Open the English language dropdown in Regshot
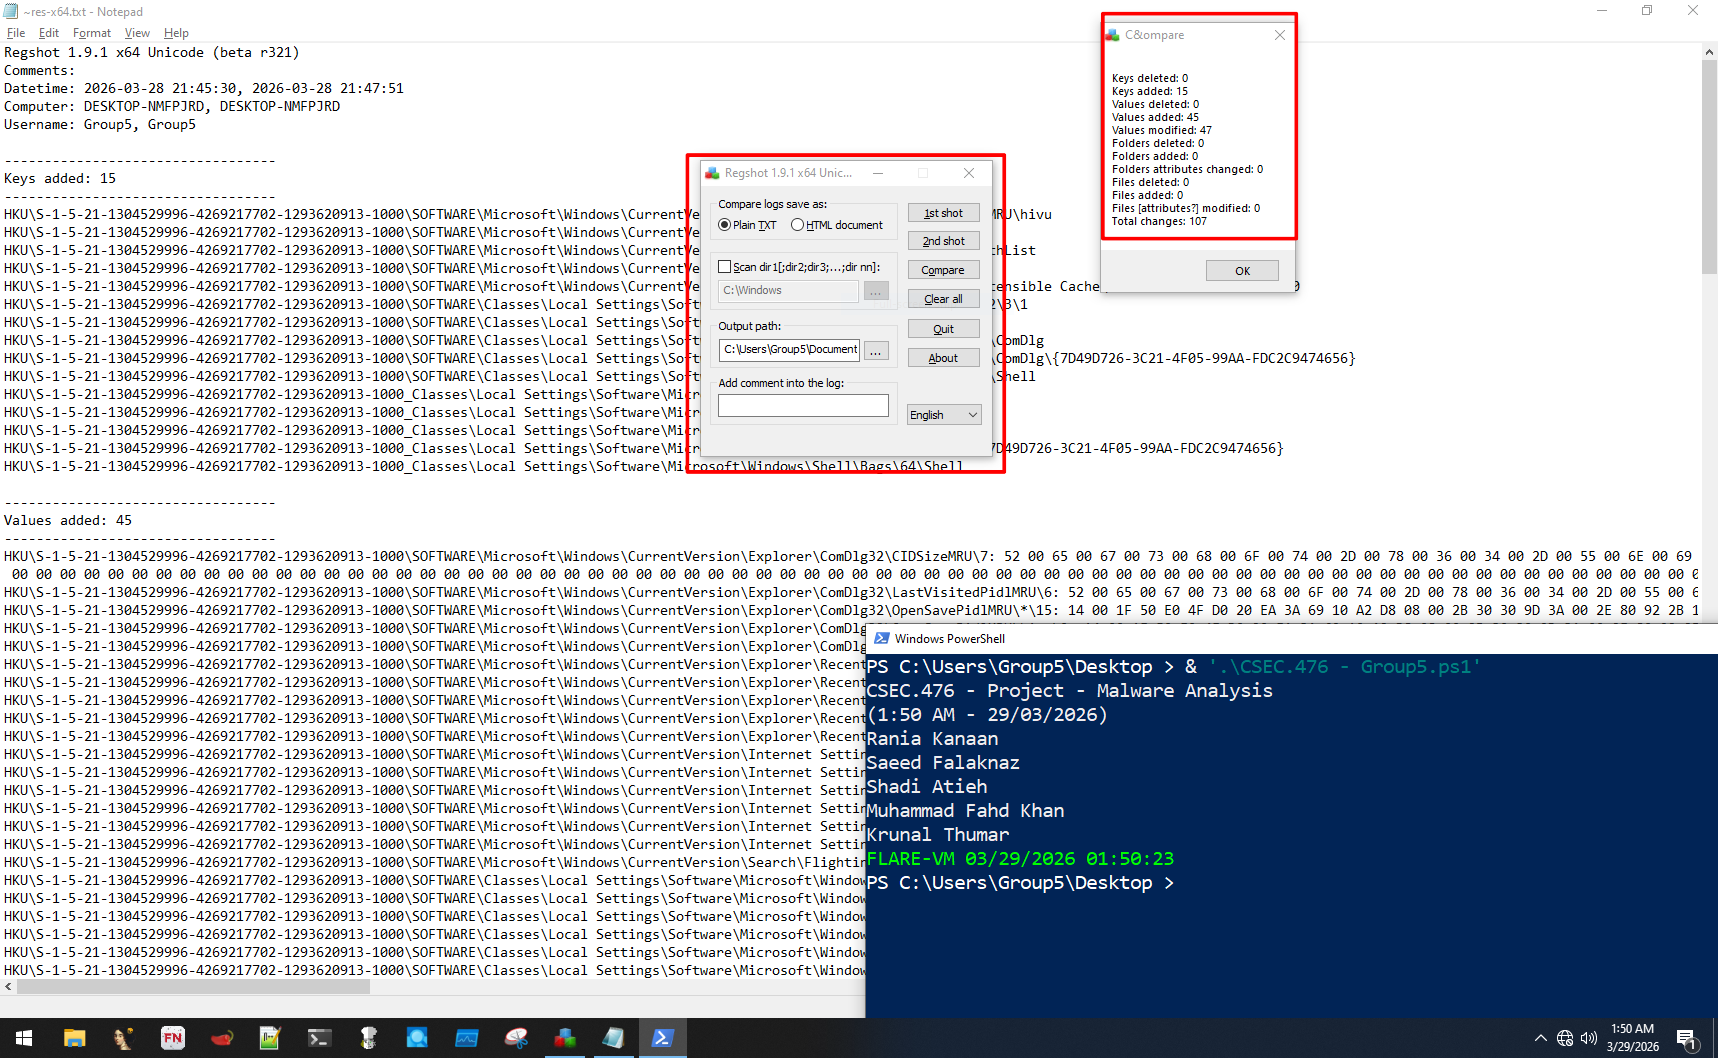Viewport: 1718px width, 1058px height. pos(943,414)
